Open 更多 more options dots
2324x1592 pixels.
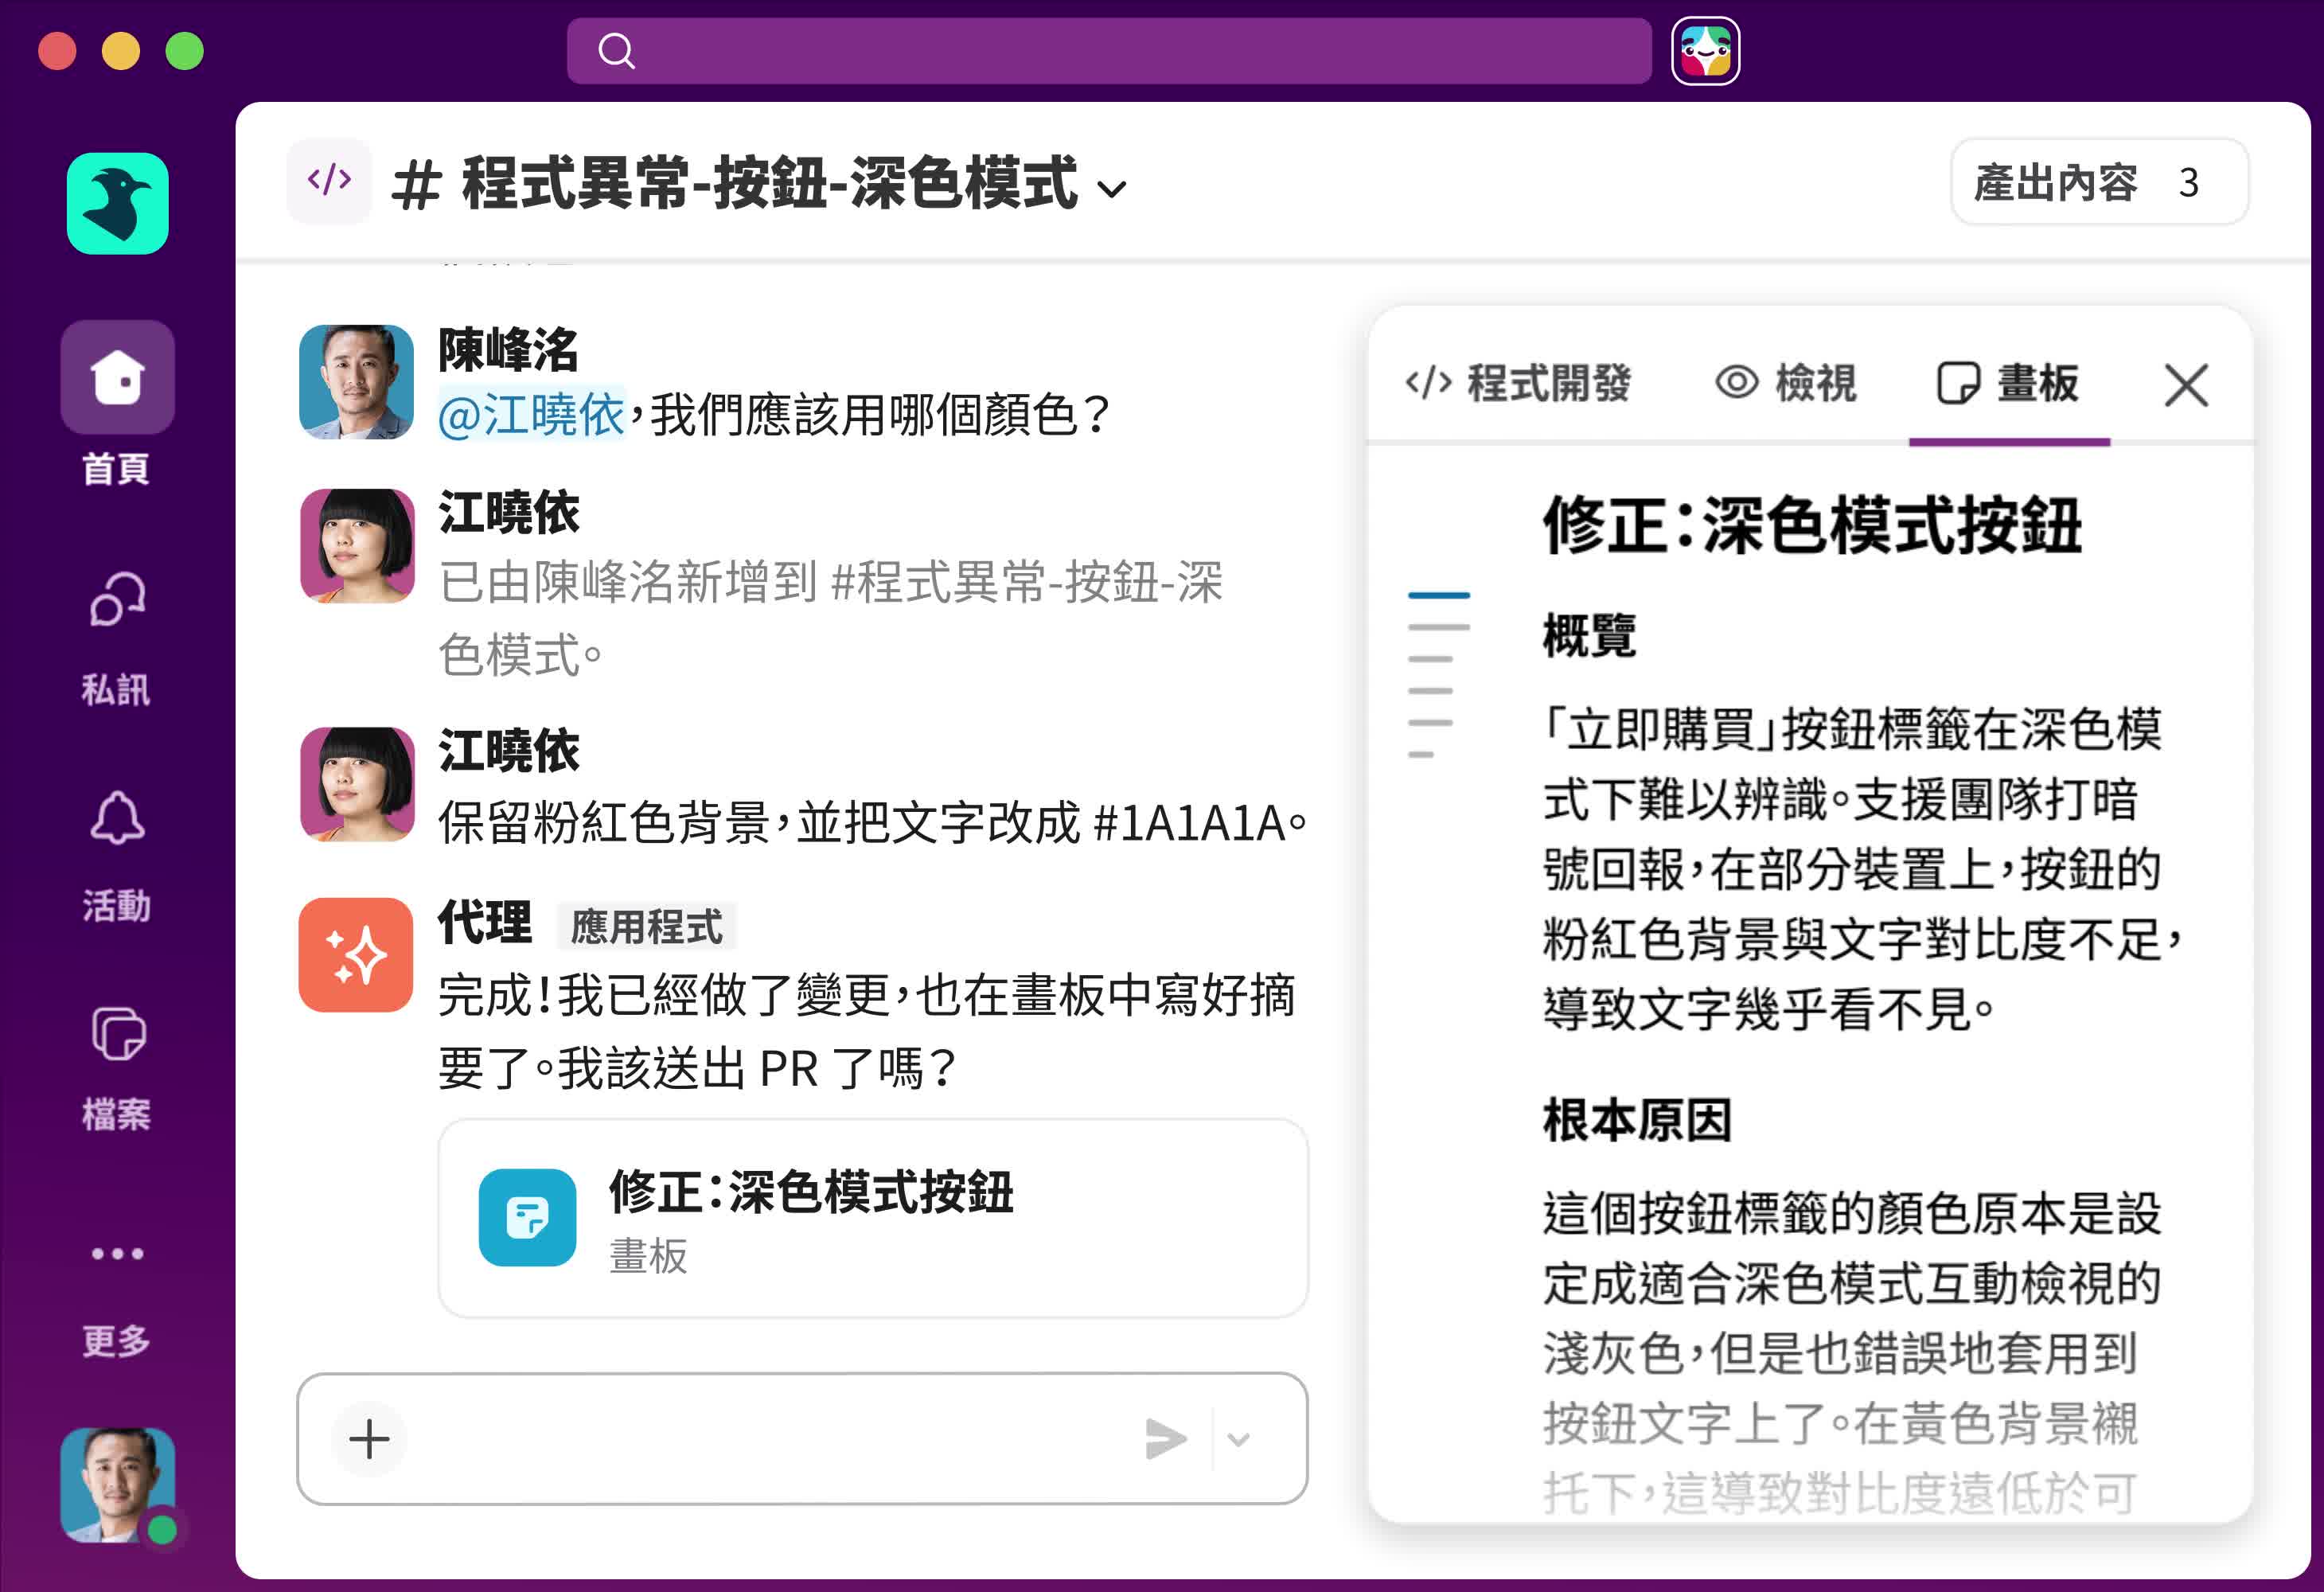click(117, 1298)
